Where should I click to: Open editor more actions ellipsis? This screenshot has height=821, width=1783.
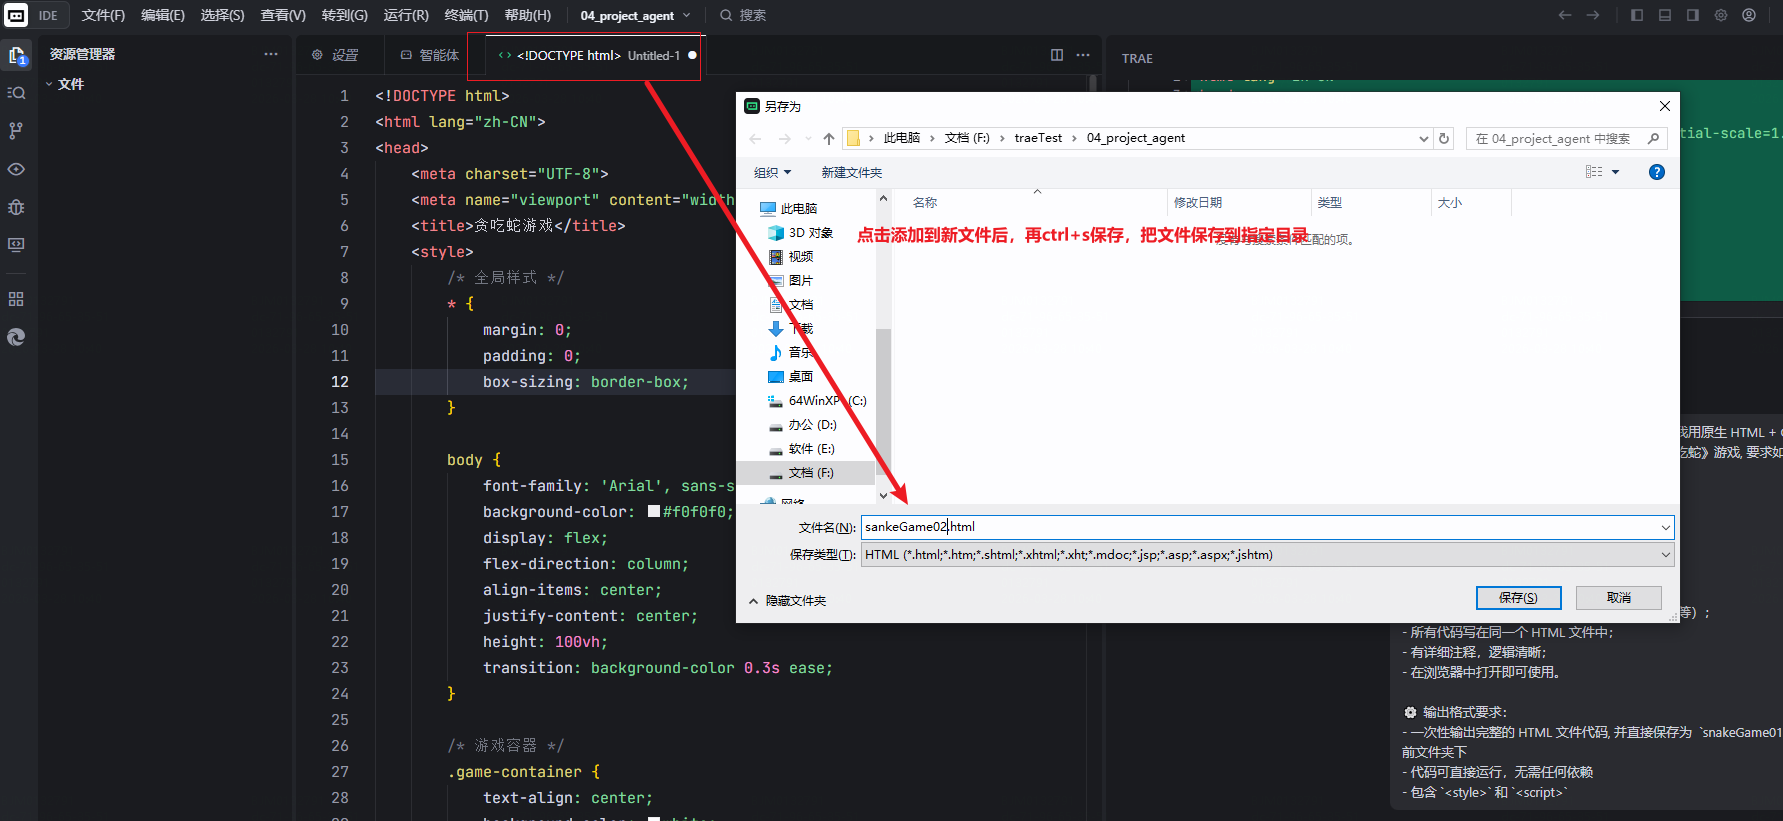[x=1083, y=55]
